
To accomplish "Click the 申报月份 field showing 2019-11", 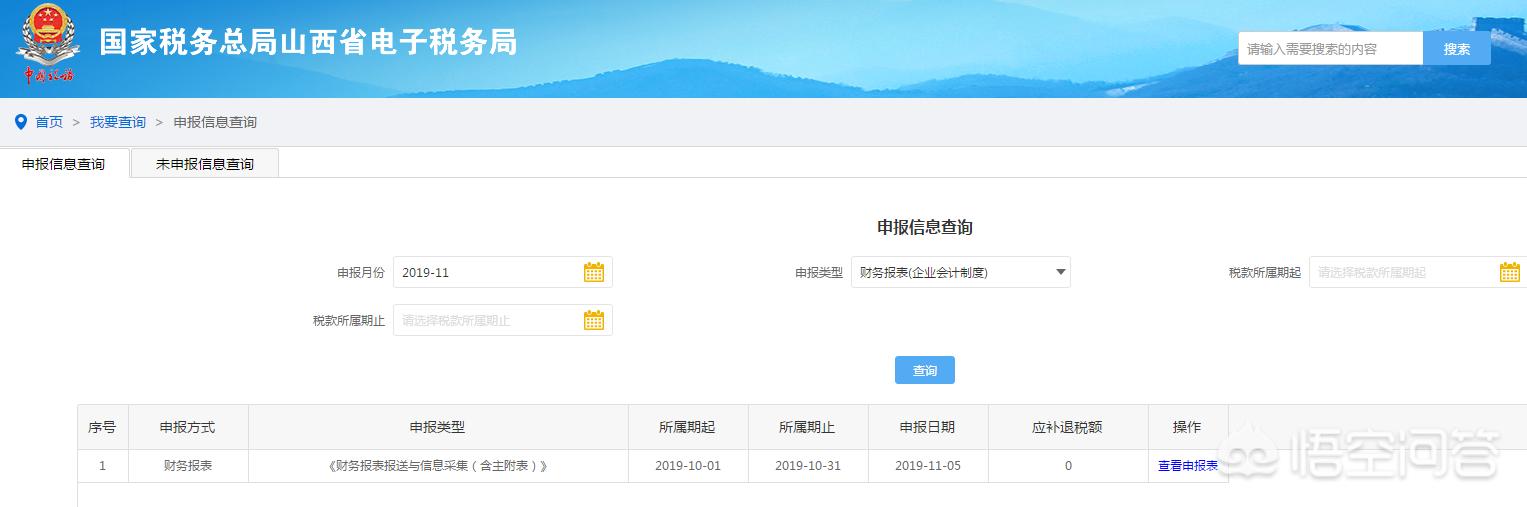I will click(x=503, y=272).
